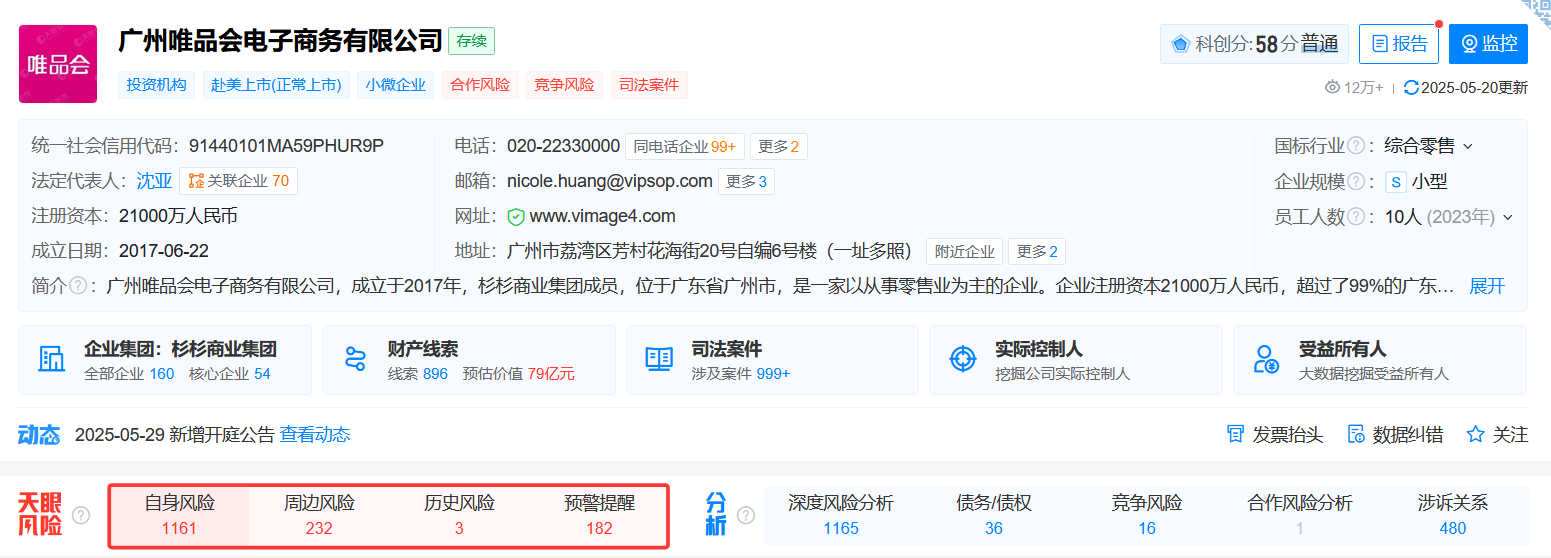Viewport: 1551px width, 558px height.
Task: Open the 财产线索 card
Action: point(469,360)
